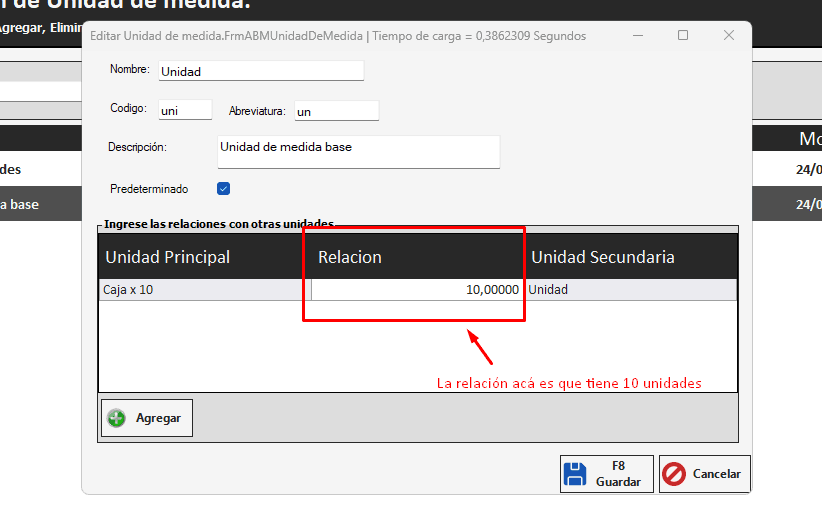Select the Caja x 10 cell
This screenshot has width=822, height=528.
204,290
